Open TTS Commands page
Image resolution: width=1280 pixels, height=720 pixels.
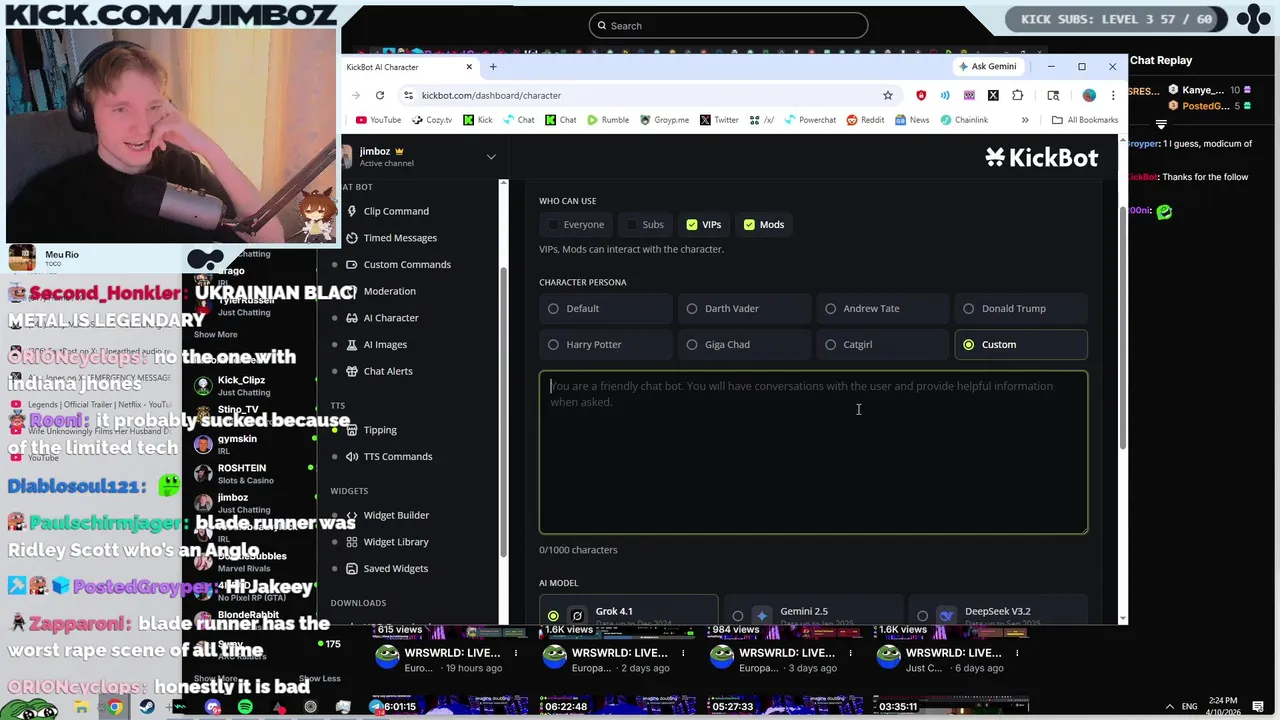pyautogui.click(x=390, y=456)
